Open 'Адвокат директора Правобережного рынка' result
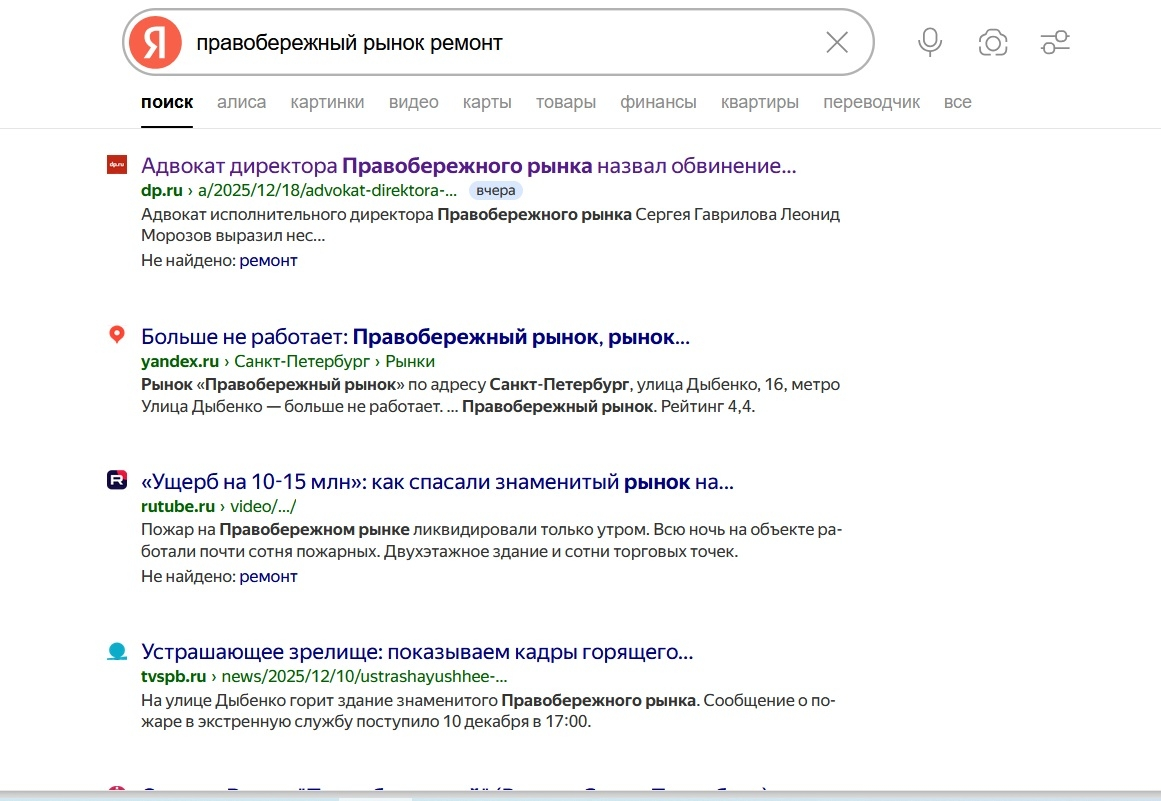Image resolution: width=1161 pixels, height=801 pixels. [469, 166]
